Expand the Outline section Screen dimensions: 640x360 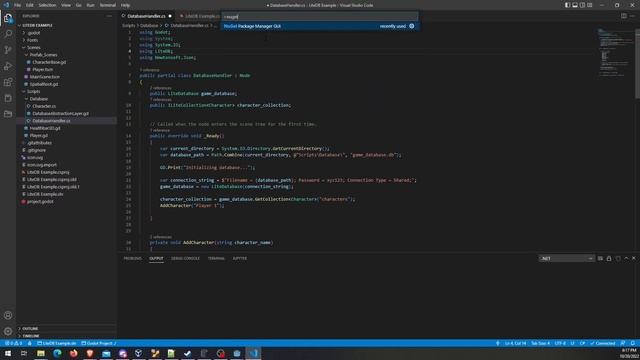pos(30,328)
